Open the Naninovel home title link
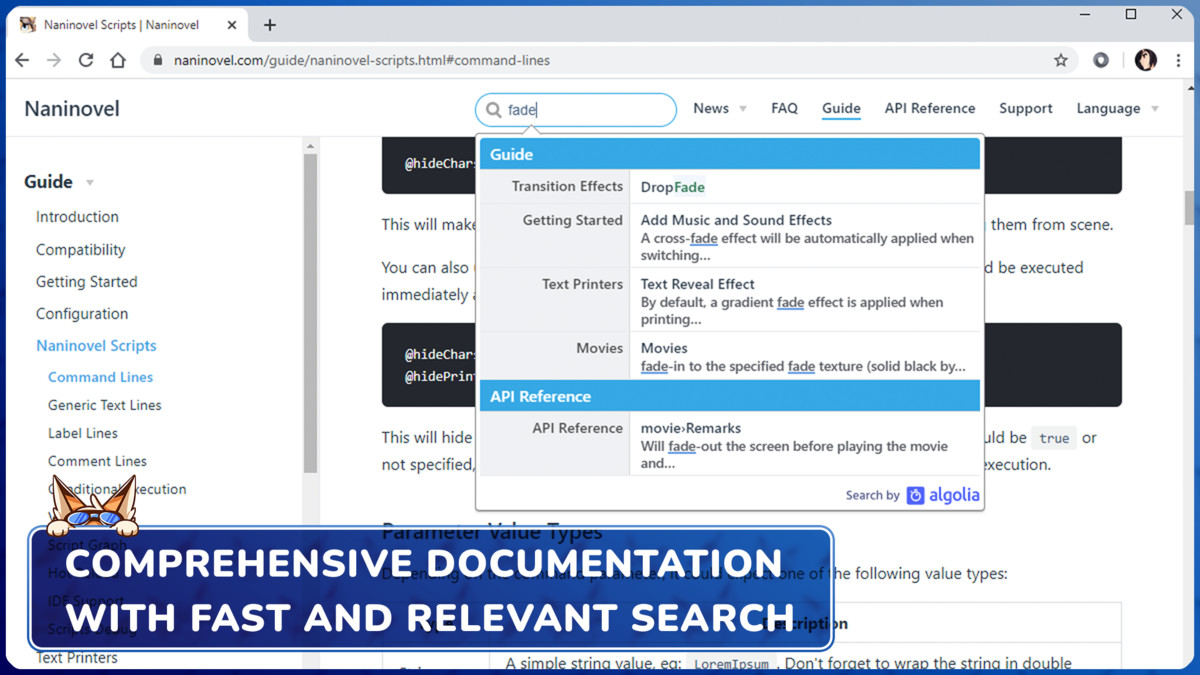Image resolution: width=1200 pixels, height=675 pixels. click(72, 108)
